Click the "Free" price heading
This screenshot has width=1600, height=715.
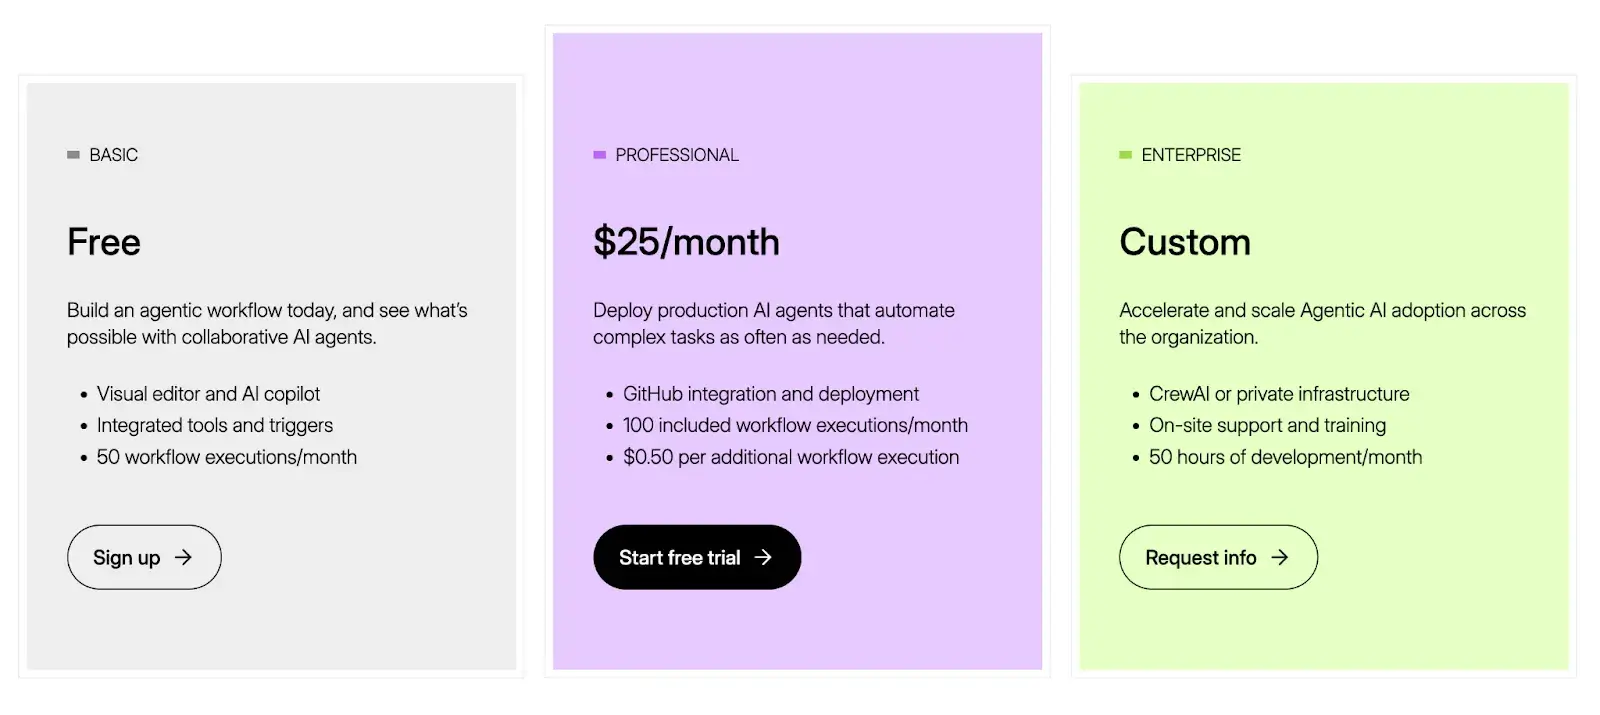pyautogui.click(x=104, y=242)
